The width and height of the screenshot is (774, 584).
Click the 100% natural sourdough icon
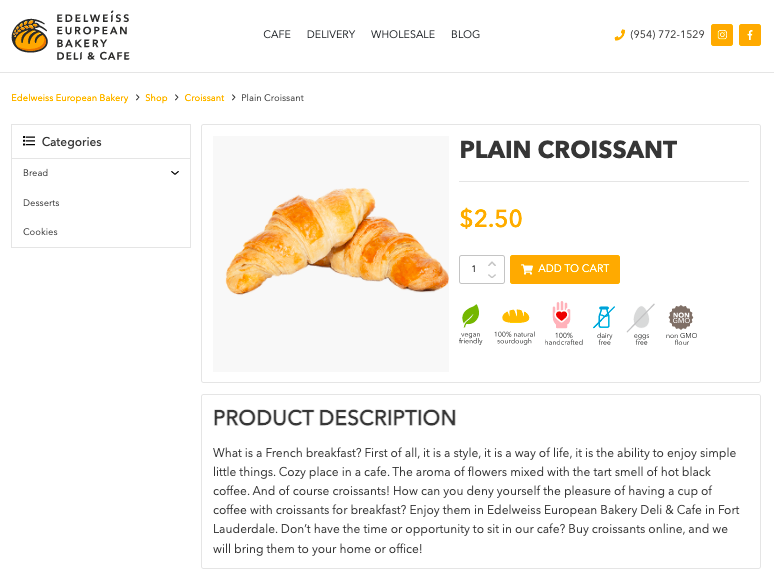point(514,317)
